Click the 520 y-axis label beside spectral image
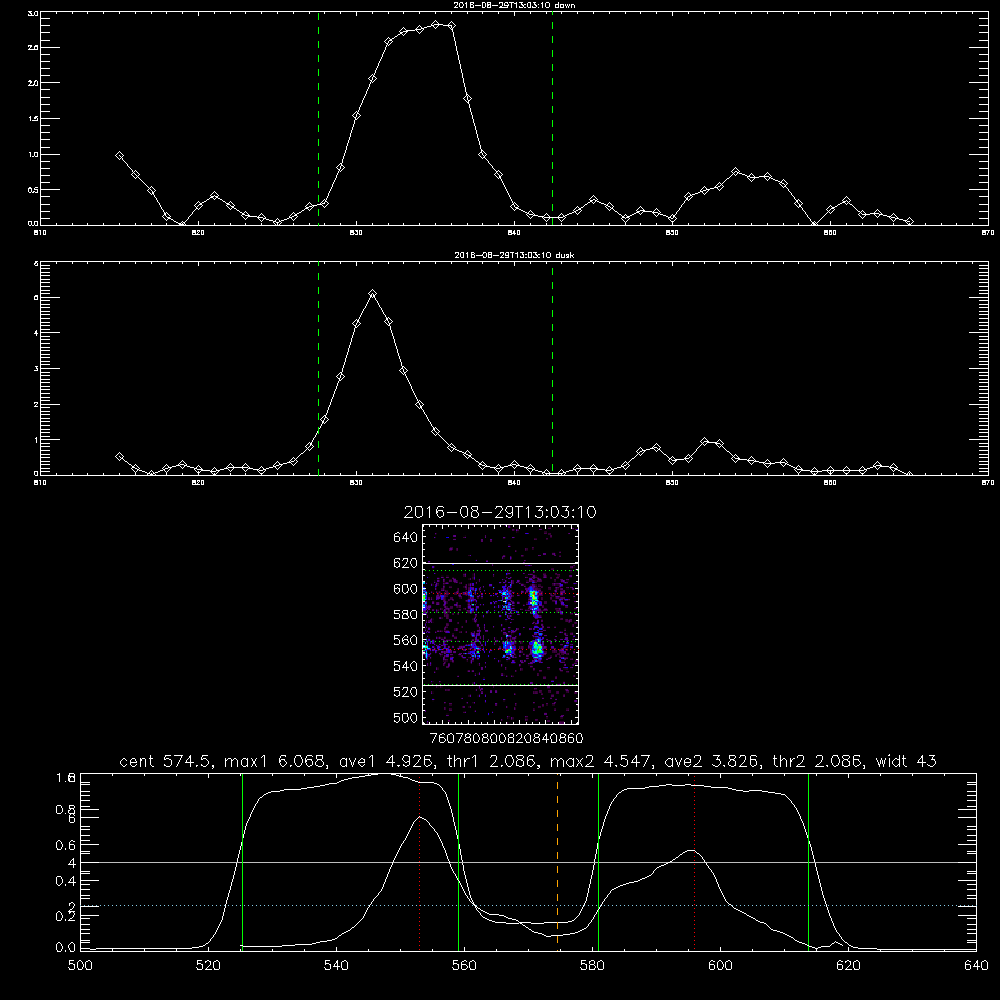The height and width of the screenshot is (1000, 1000). 406,692
